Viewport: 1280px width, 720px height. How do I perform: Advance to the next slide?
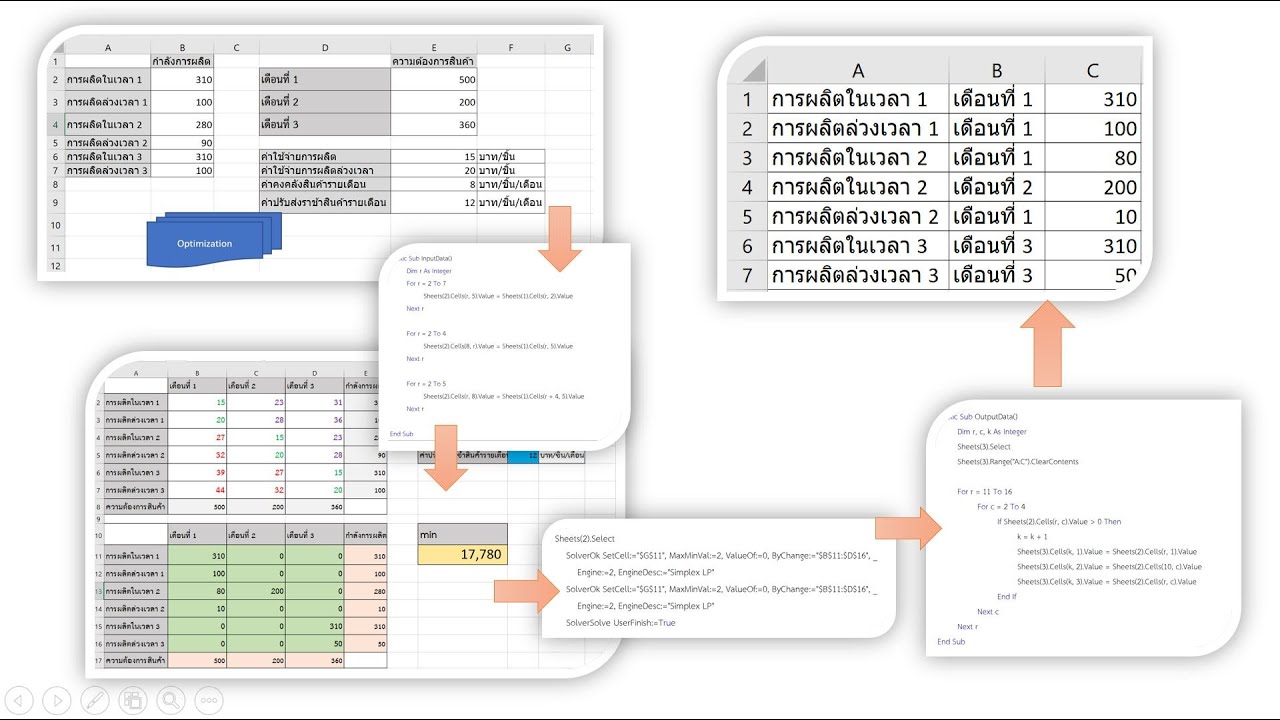(56, 700)
